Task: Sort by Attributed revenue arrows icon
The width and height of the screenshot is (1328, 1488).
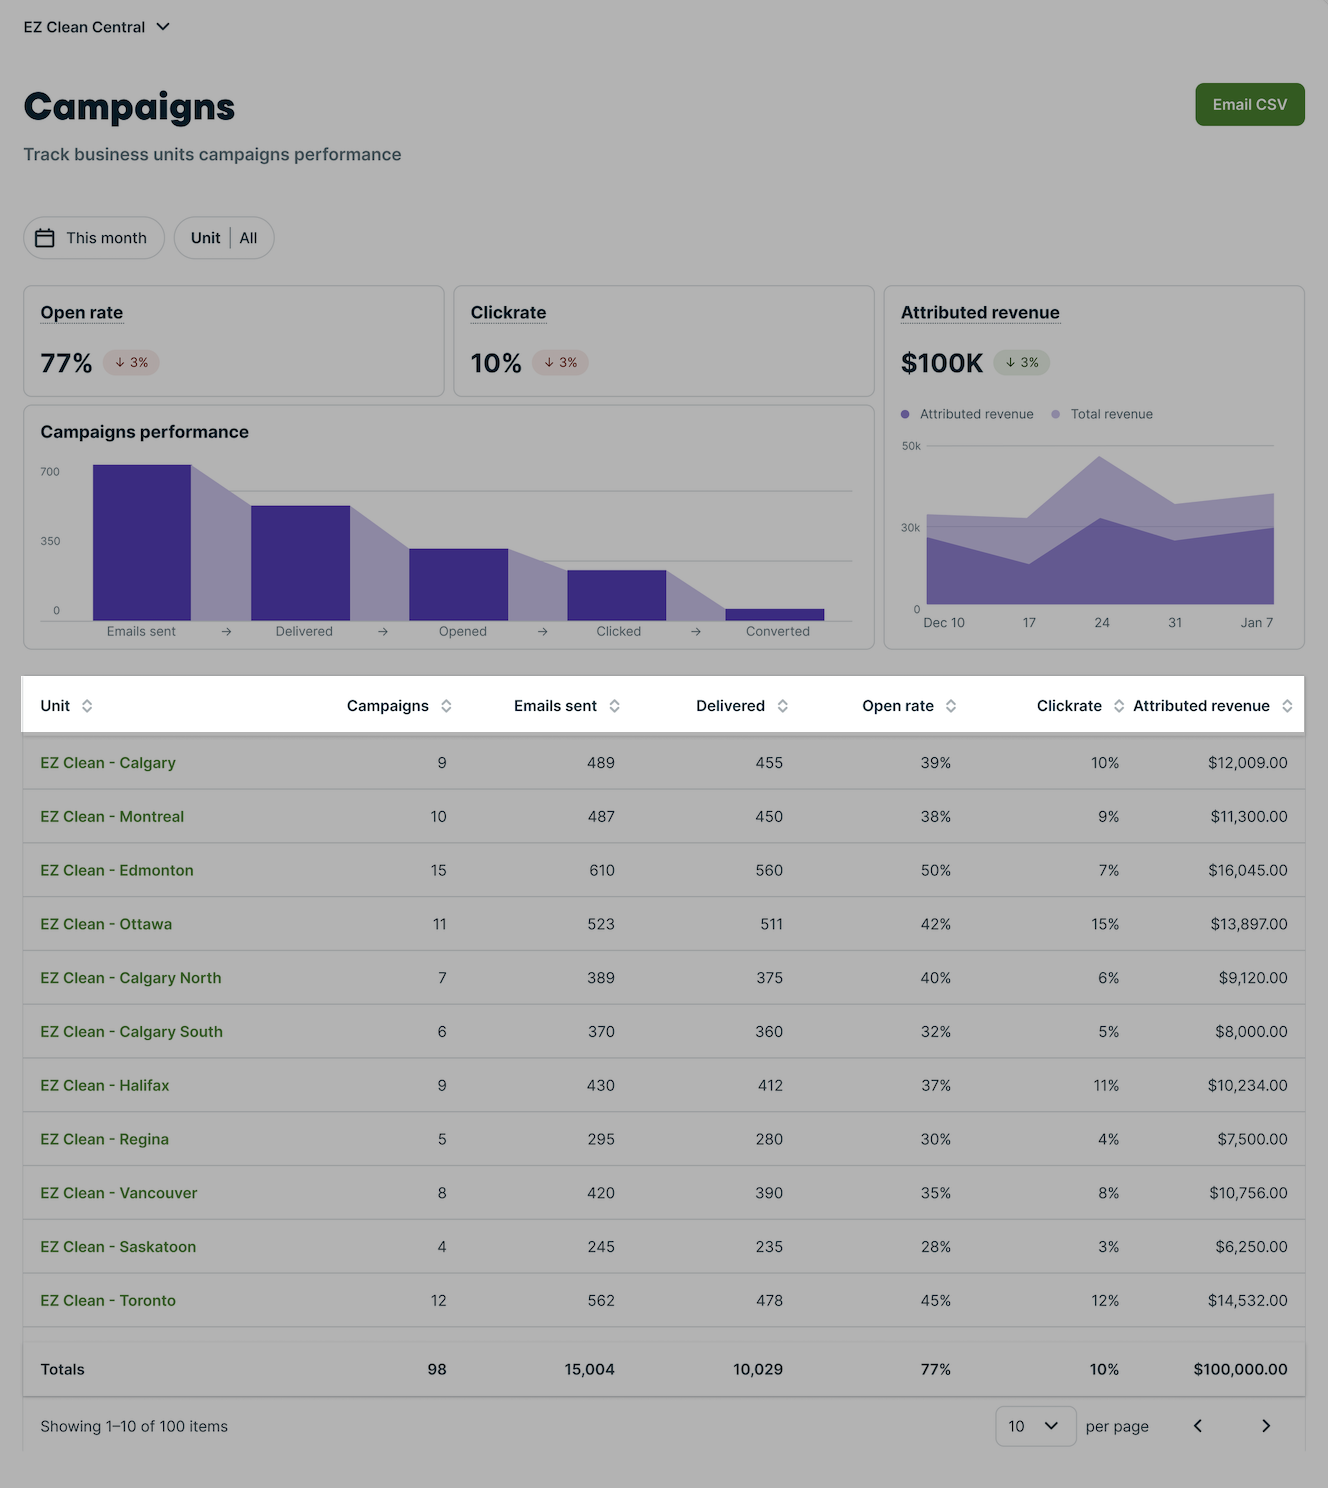Action: pos(1286,706)
